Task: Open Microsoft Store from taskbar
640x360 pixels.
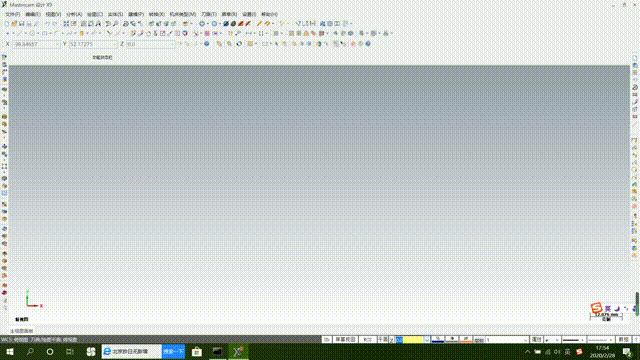Action: tap(197, 351)
